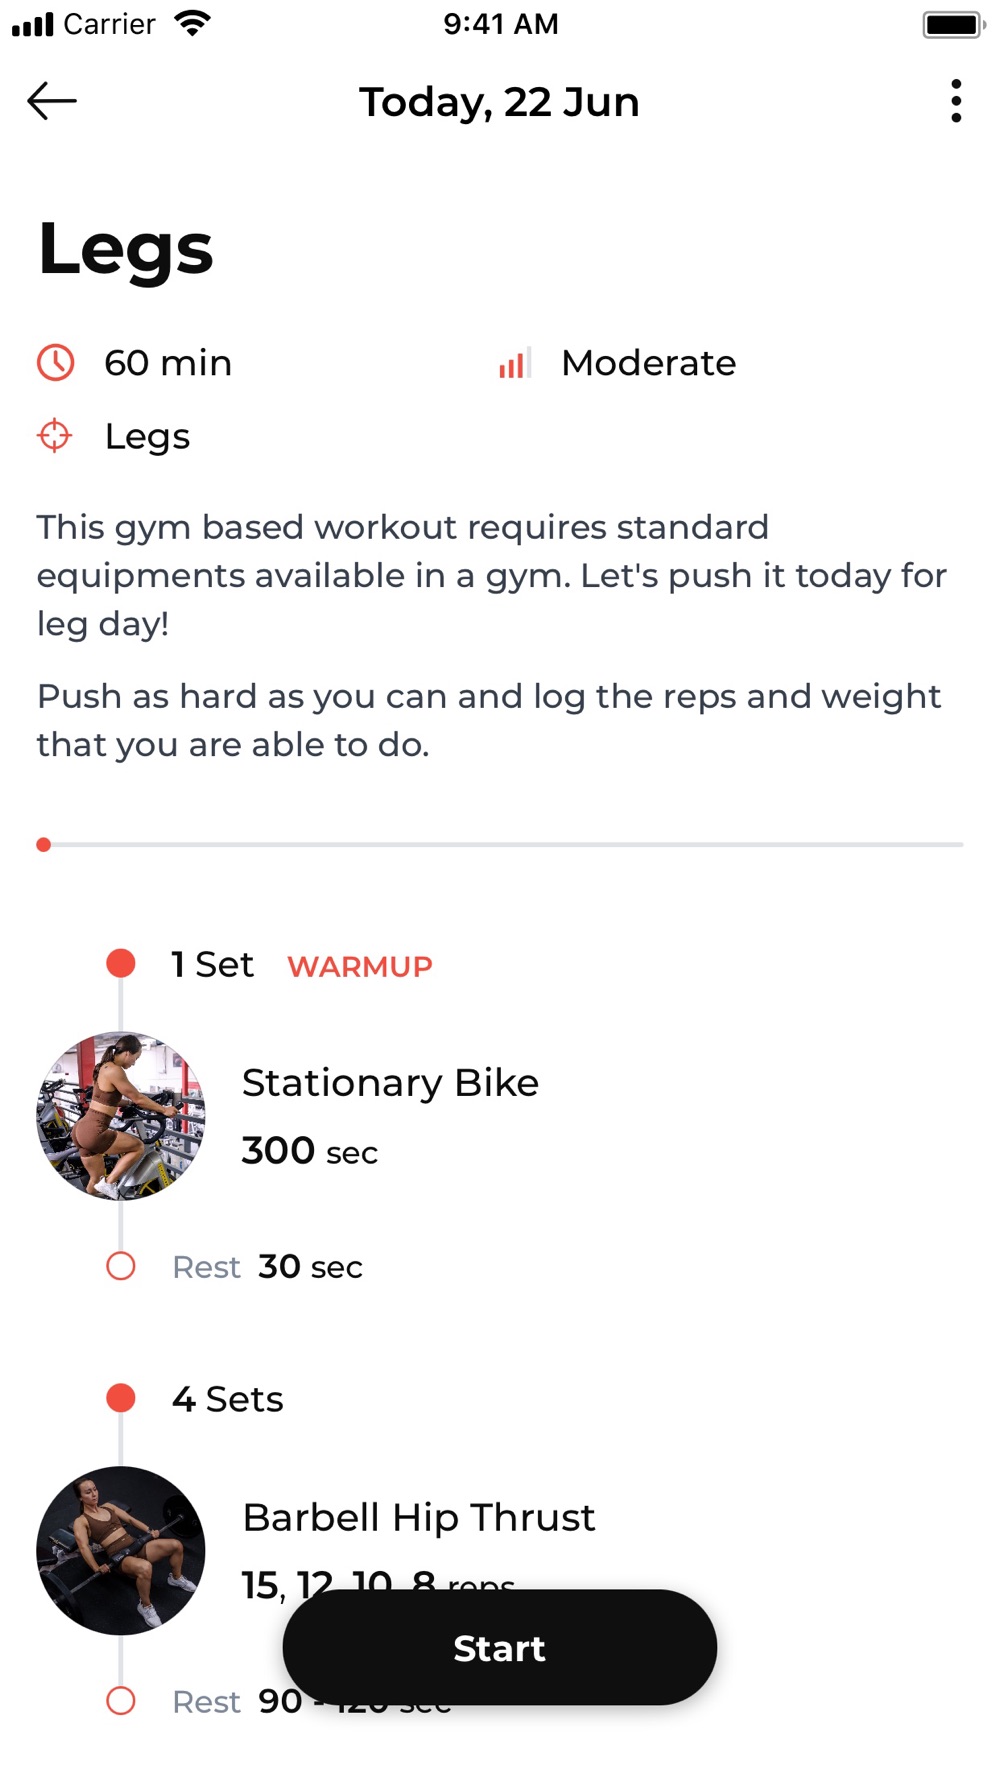
Task: Open the Barbell Hip Thrust exercise title
Action: coord(419,1518)
